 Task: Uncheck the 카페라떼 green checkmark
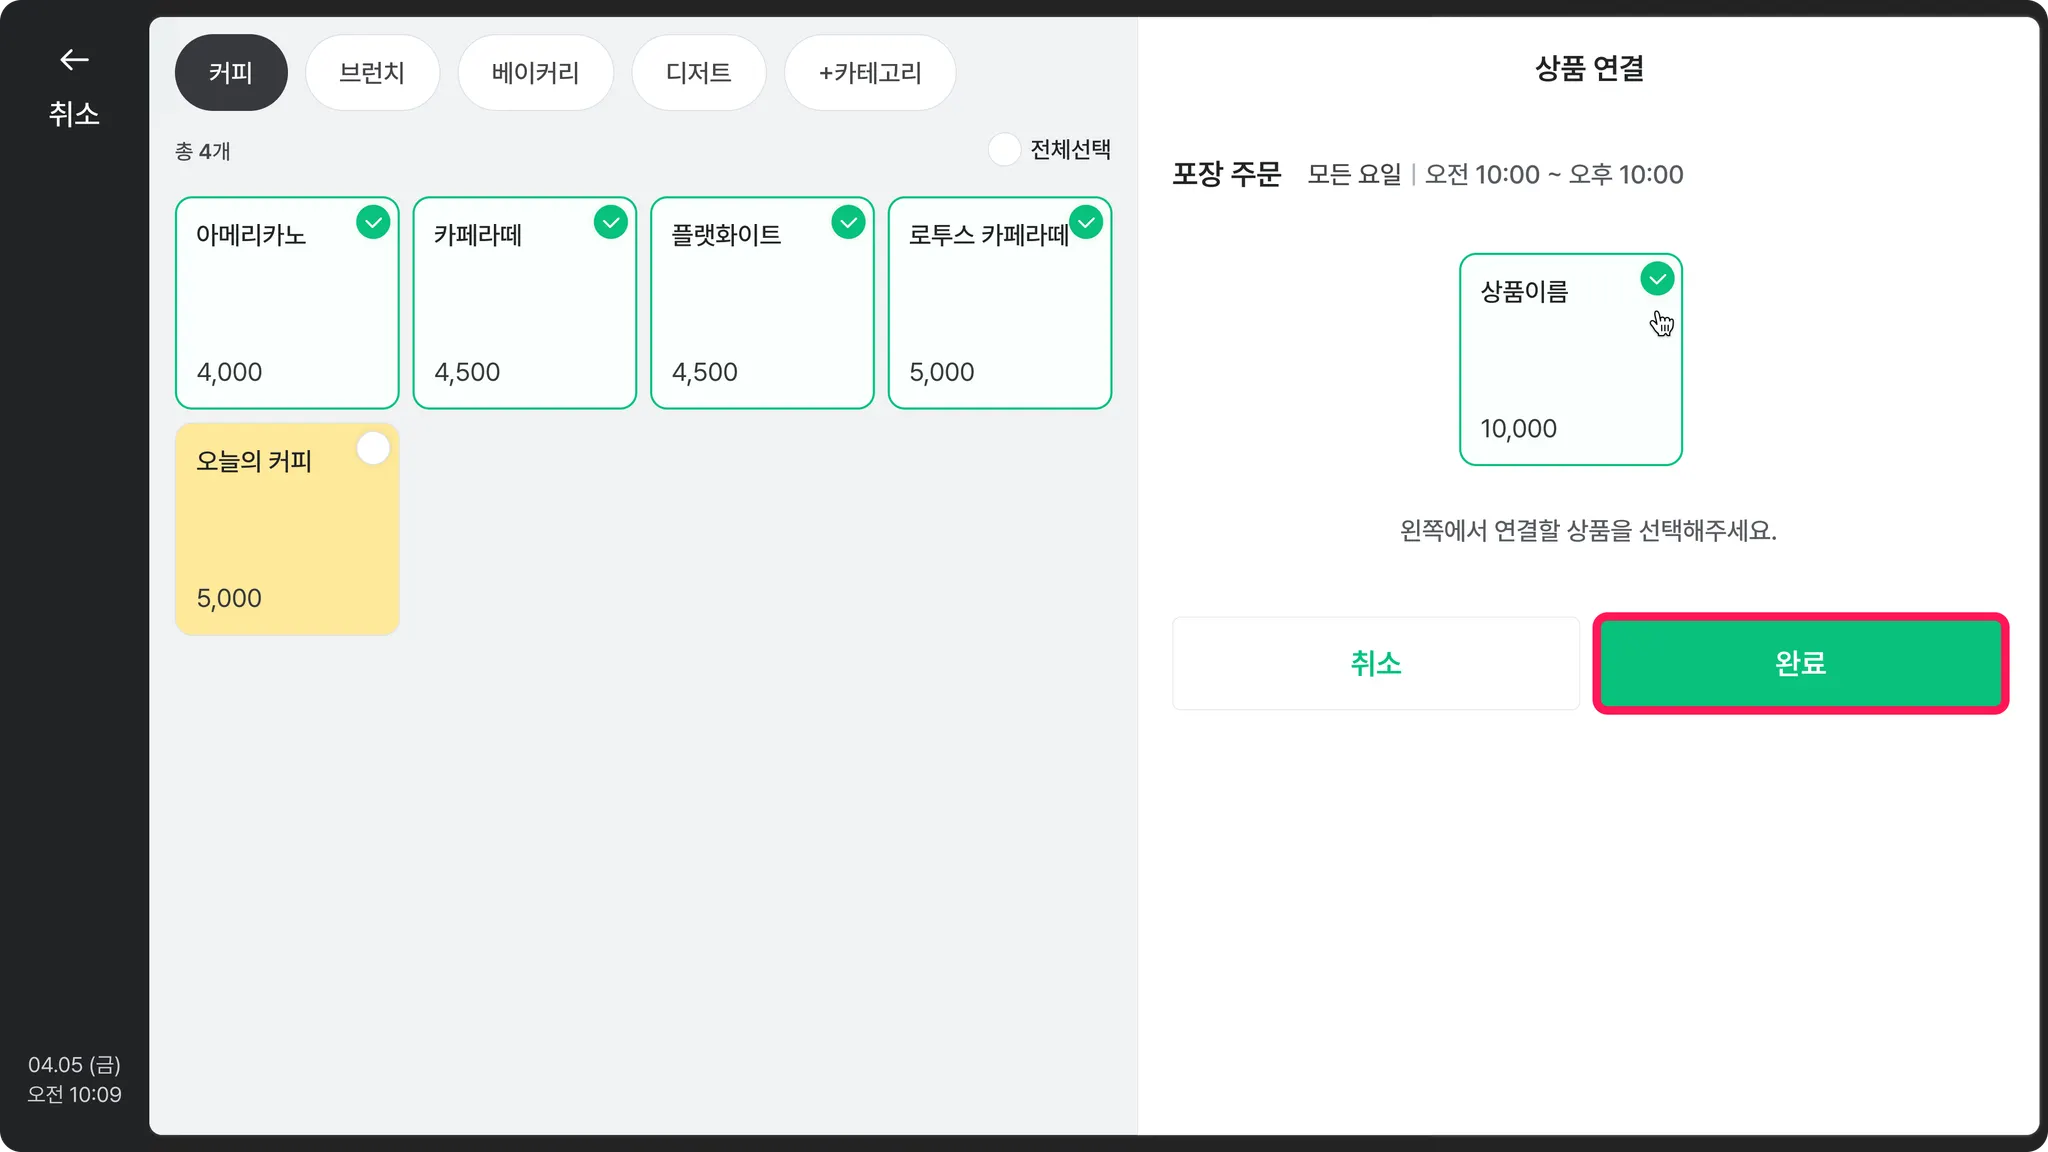pyautogui.click(x=610, y=222)
